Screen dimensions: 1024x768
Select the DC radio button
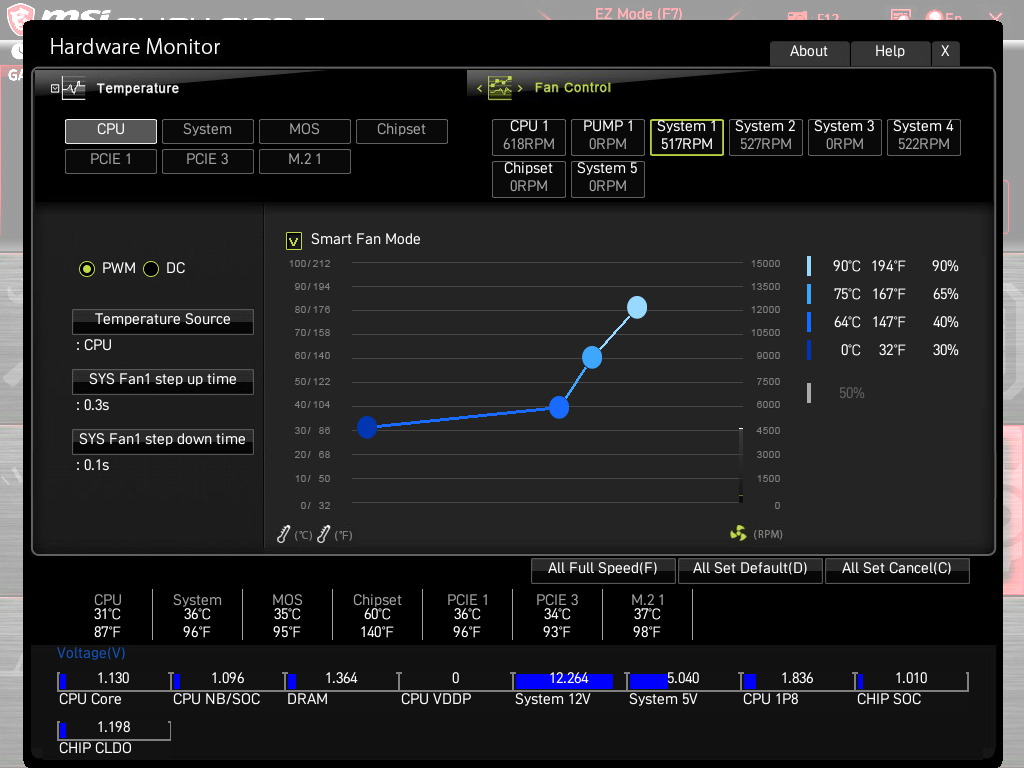click(x=151, y=268)
